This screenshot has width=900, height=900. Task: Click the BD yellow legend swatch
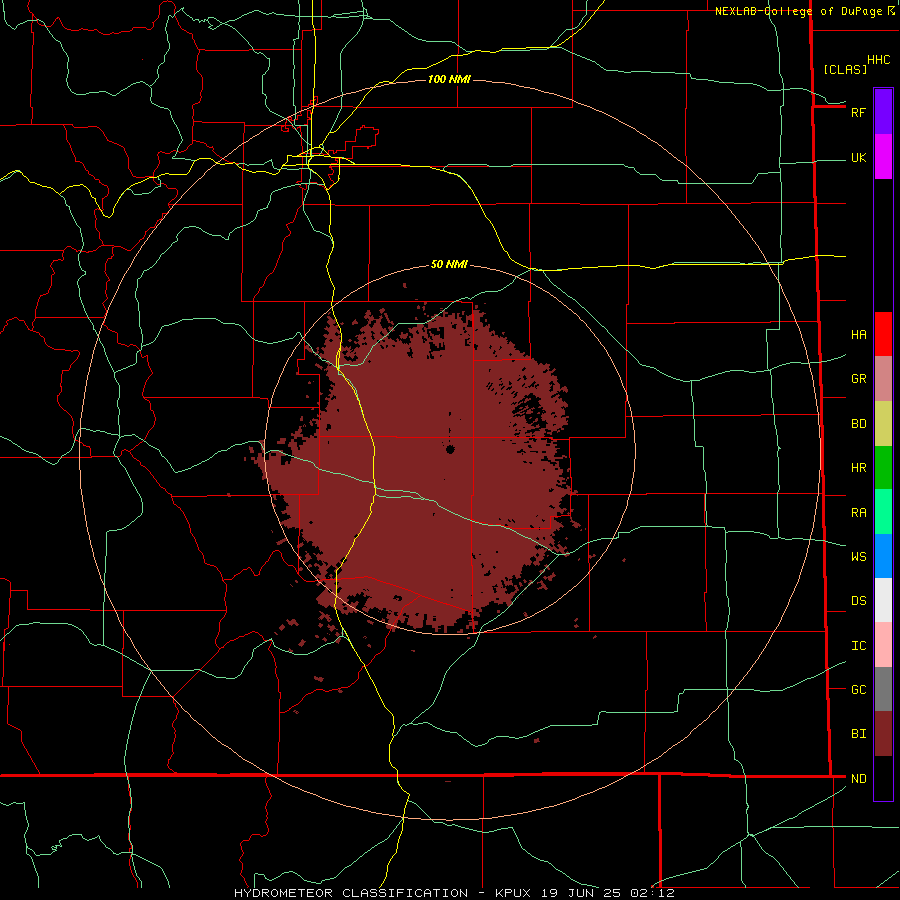pos(883,423)
